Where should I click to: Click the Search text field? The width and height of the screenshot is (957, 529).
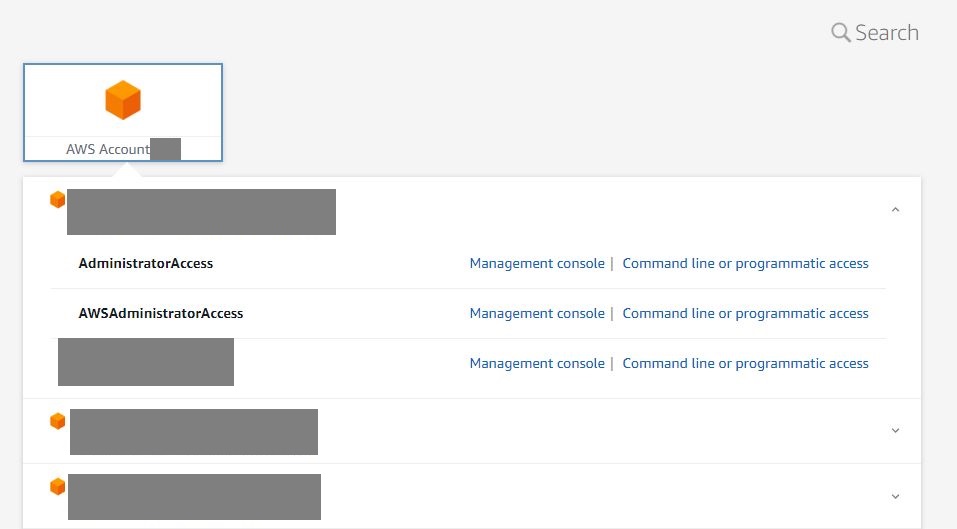pyautogui.click(x=886, y=33)
